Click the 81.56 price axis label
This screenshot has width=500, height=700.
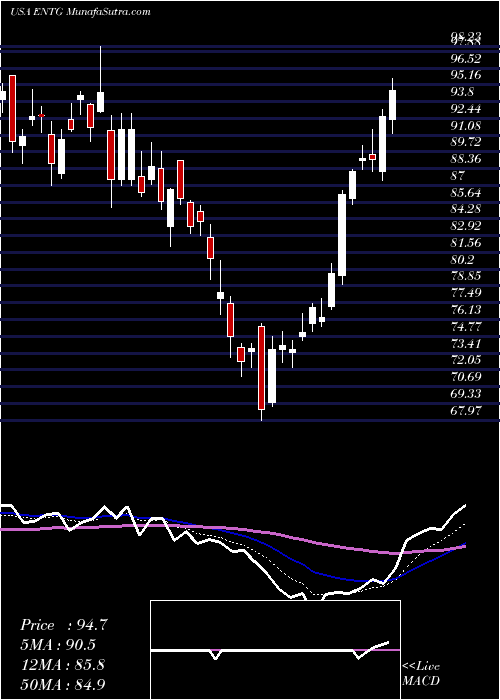pos(467,243)
